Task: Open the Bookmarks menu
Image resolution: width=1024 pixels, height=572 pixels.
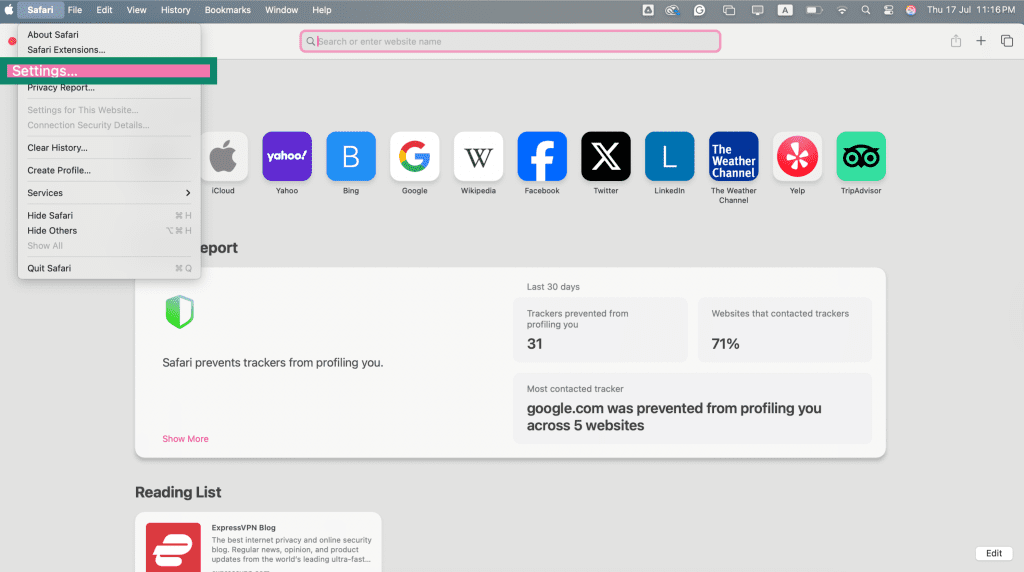Action: pyautogui.click(x=228, y=10)
